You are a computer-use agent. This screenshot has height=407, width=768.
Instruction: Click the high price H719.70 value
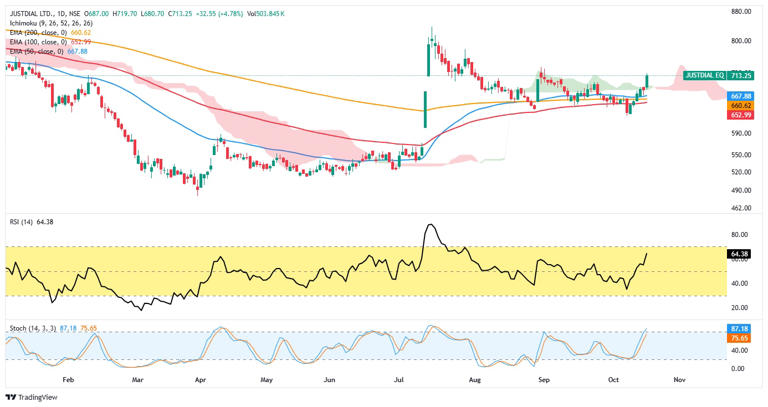(x=125, y=14)
